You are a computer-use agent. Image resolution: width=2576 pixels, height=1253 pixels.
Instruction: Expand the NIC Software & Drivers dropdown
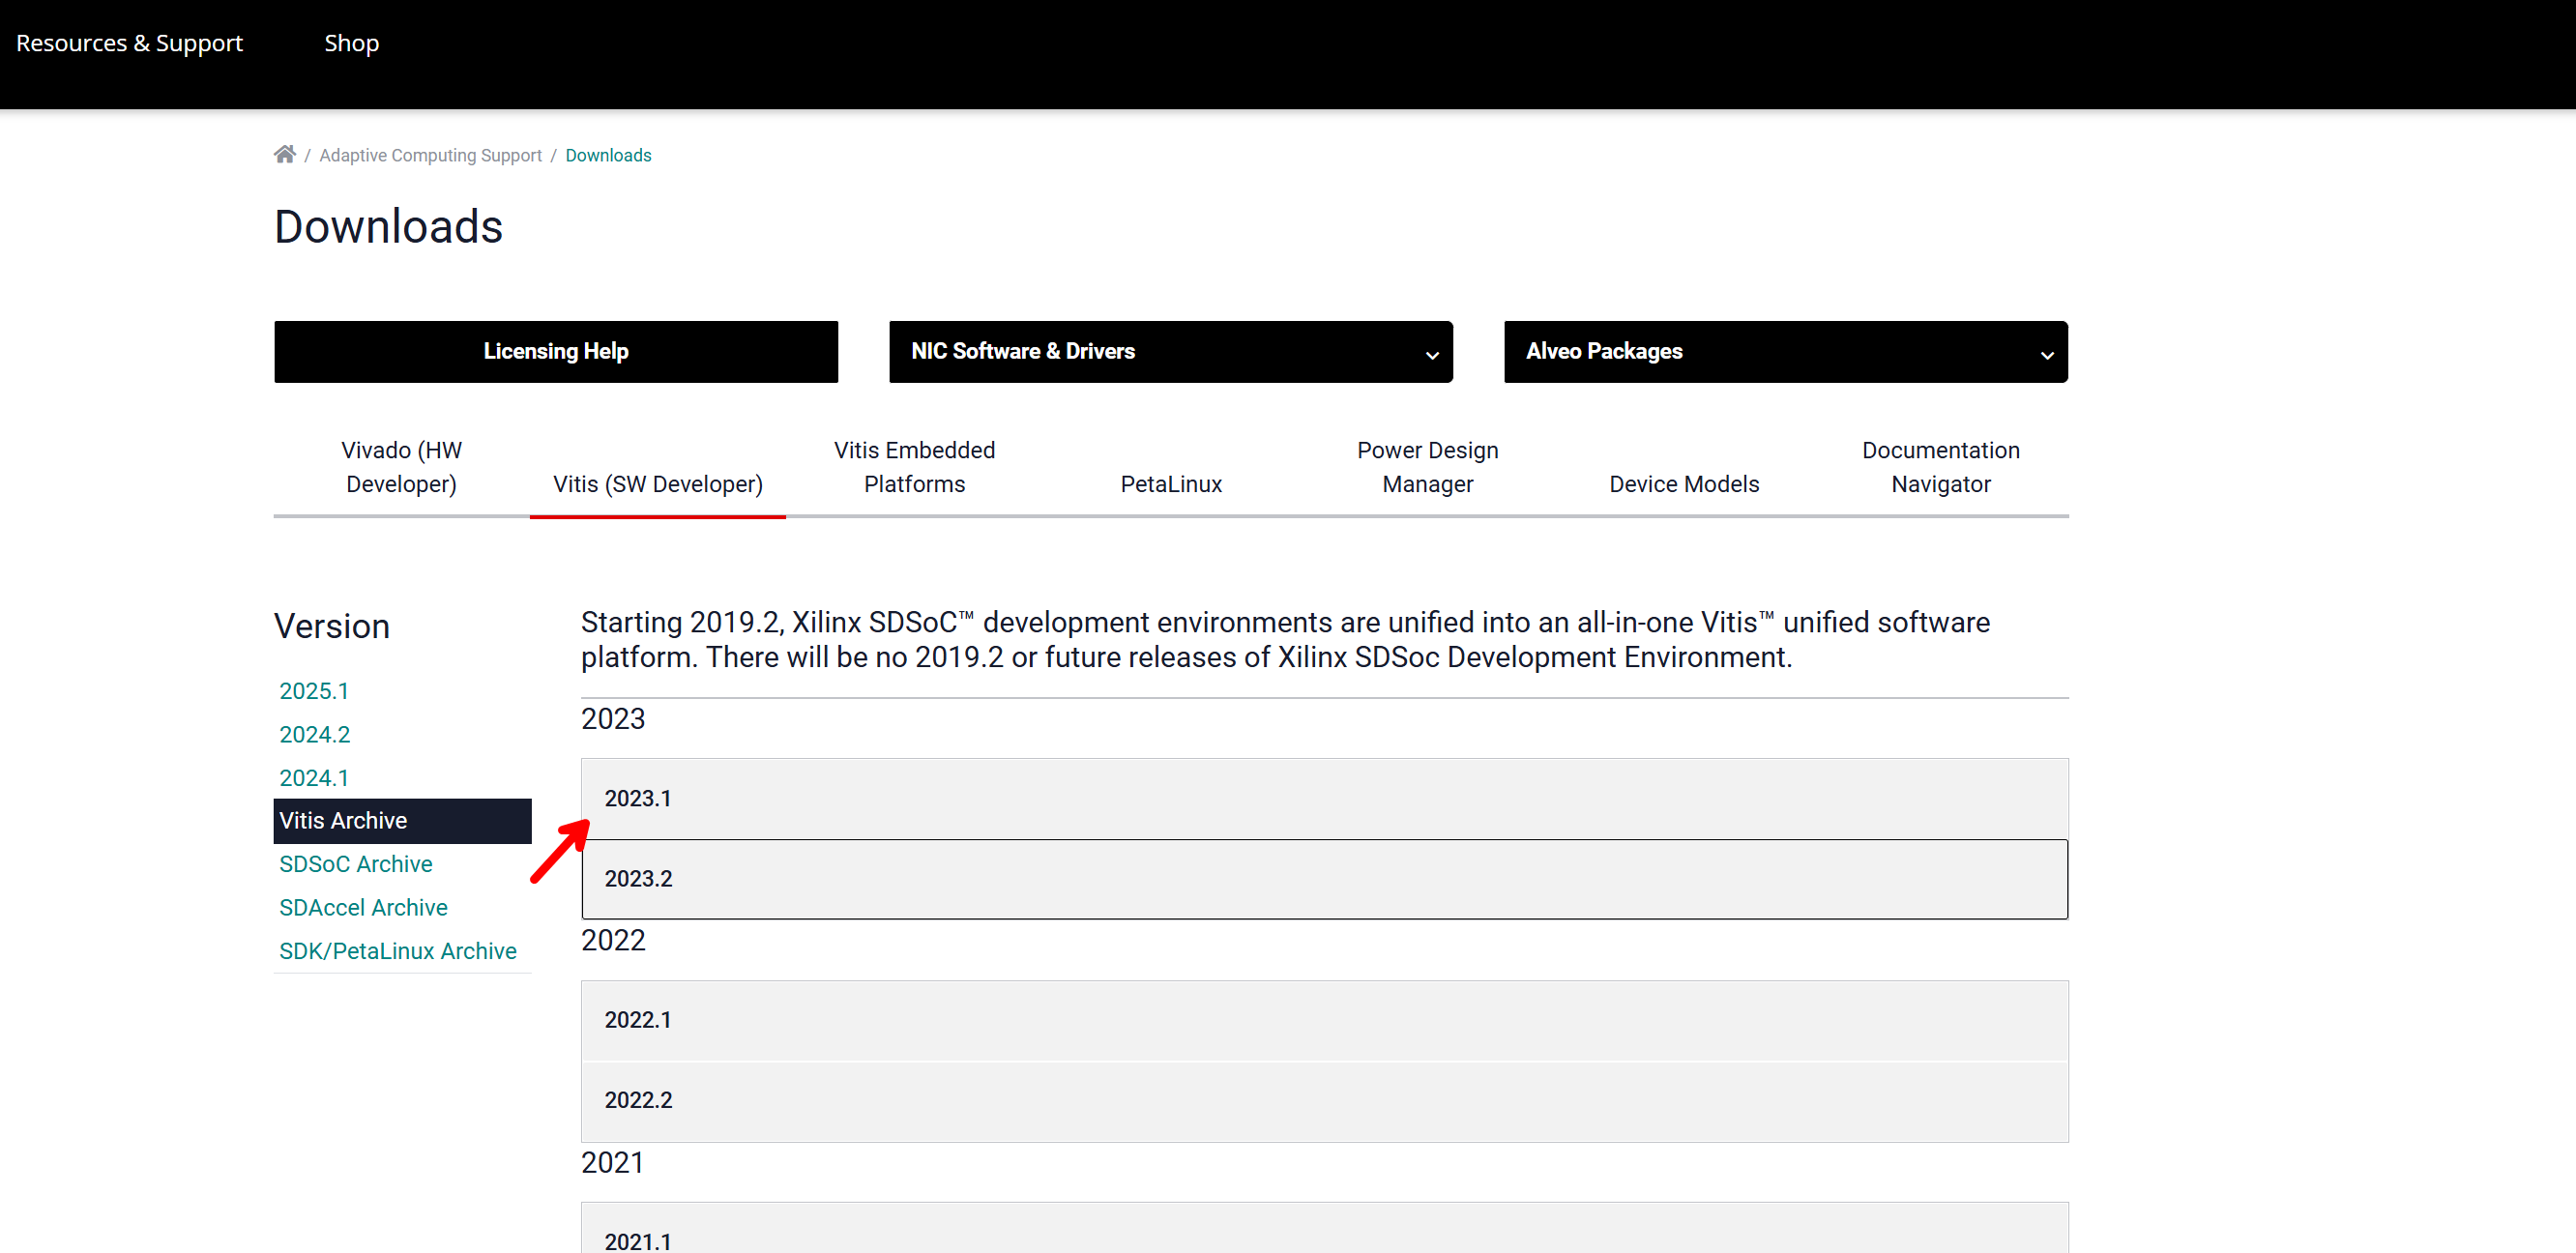pyautogui.click(x=1169, y=351)
